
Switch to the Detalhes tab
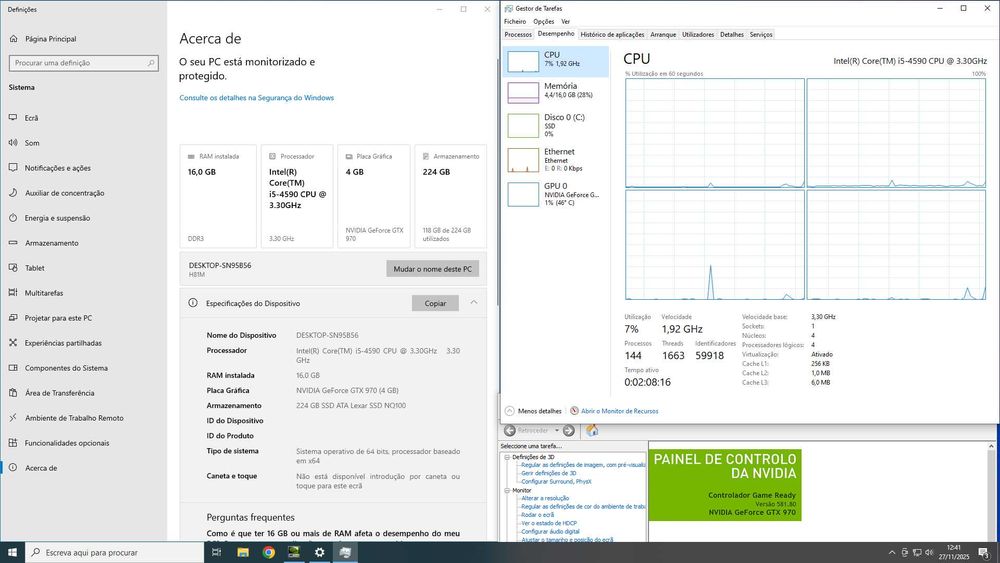(x=732, y=34)
